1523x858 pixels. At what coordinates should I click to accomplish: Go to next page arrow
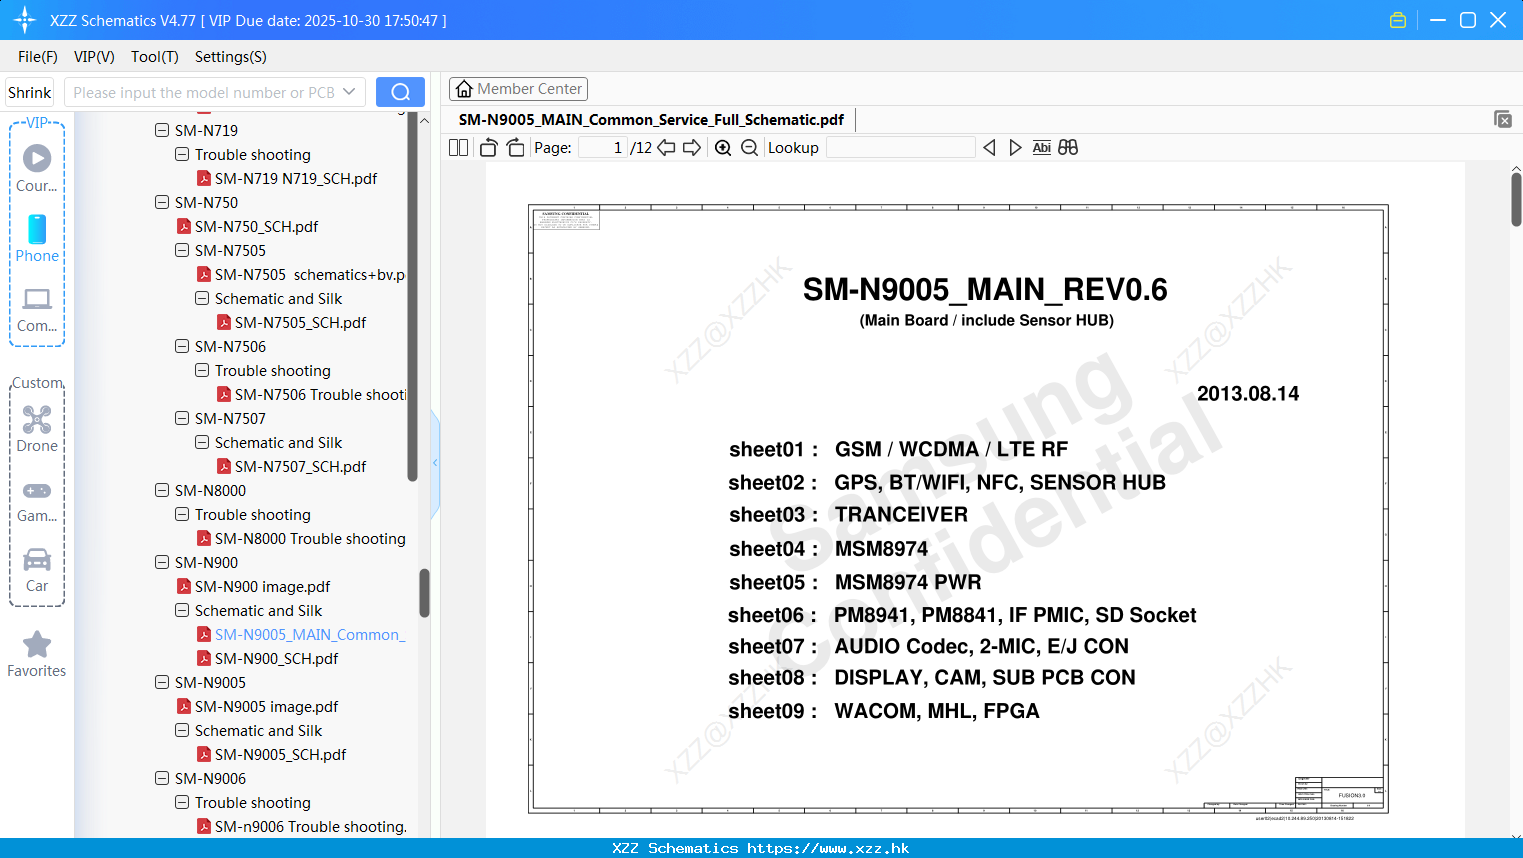(692, 147)
